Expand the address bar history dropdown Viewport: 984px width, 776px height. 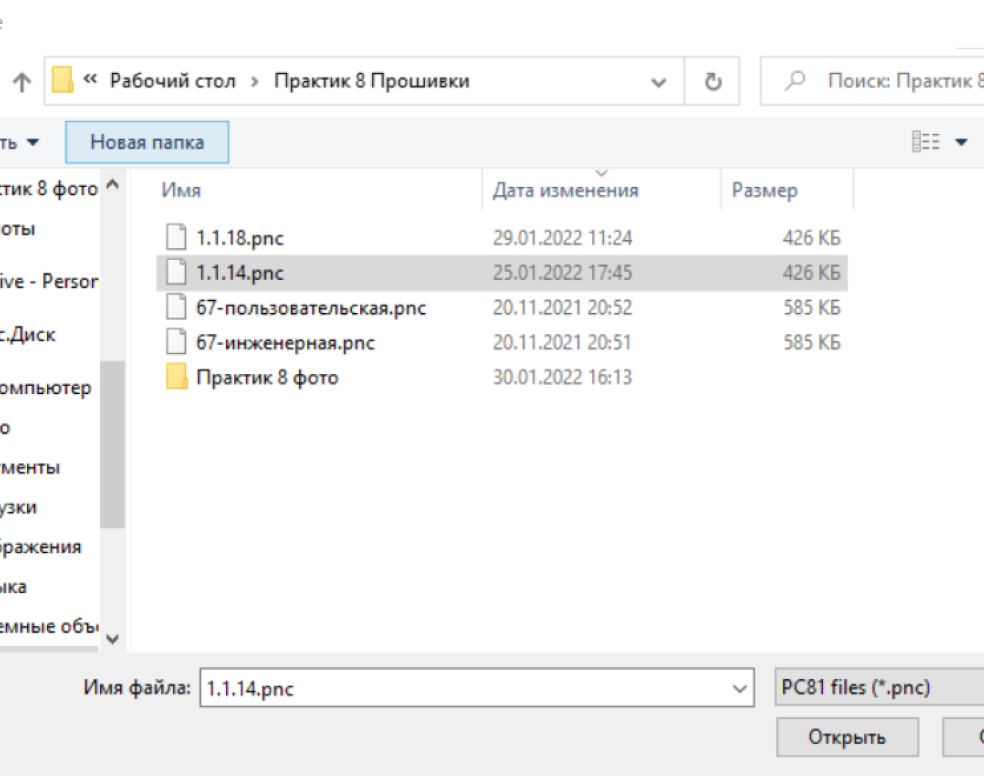coord(658,82)
